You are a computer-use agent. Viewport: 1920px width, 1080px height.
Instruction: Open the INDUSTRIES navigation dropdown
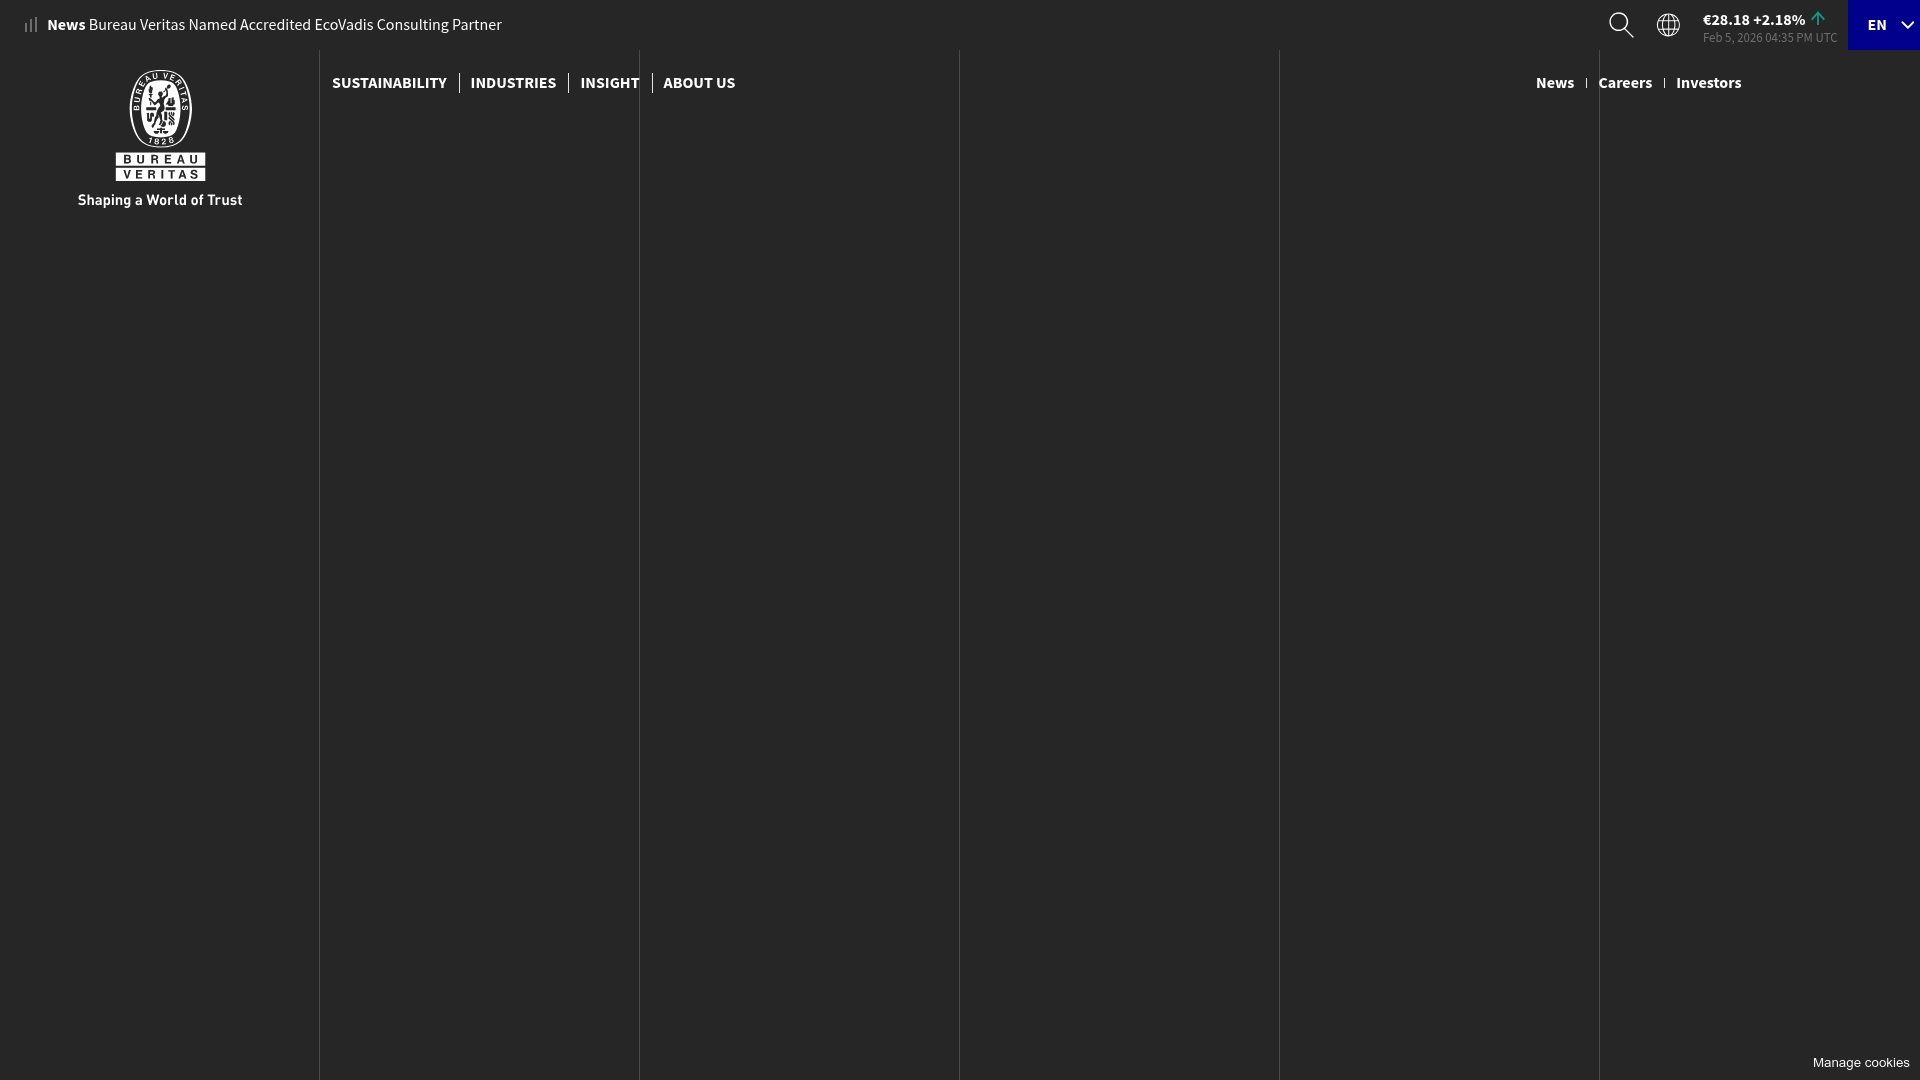513,83
